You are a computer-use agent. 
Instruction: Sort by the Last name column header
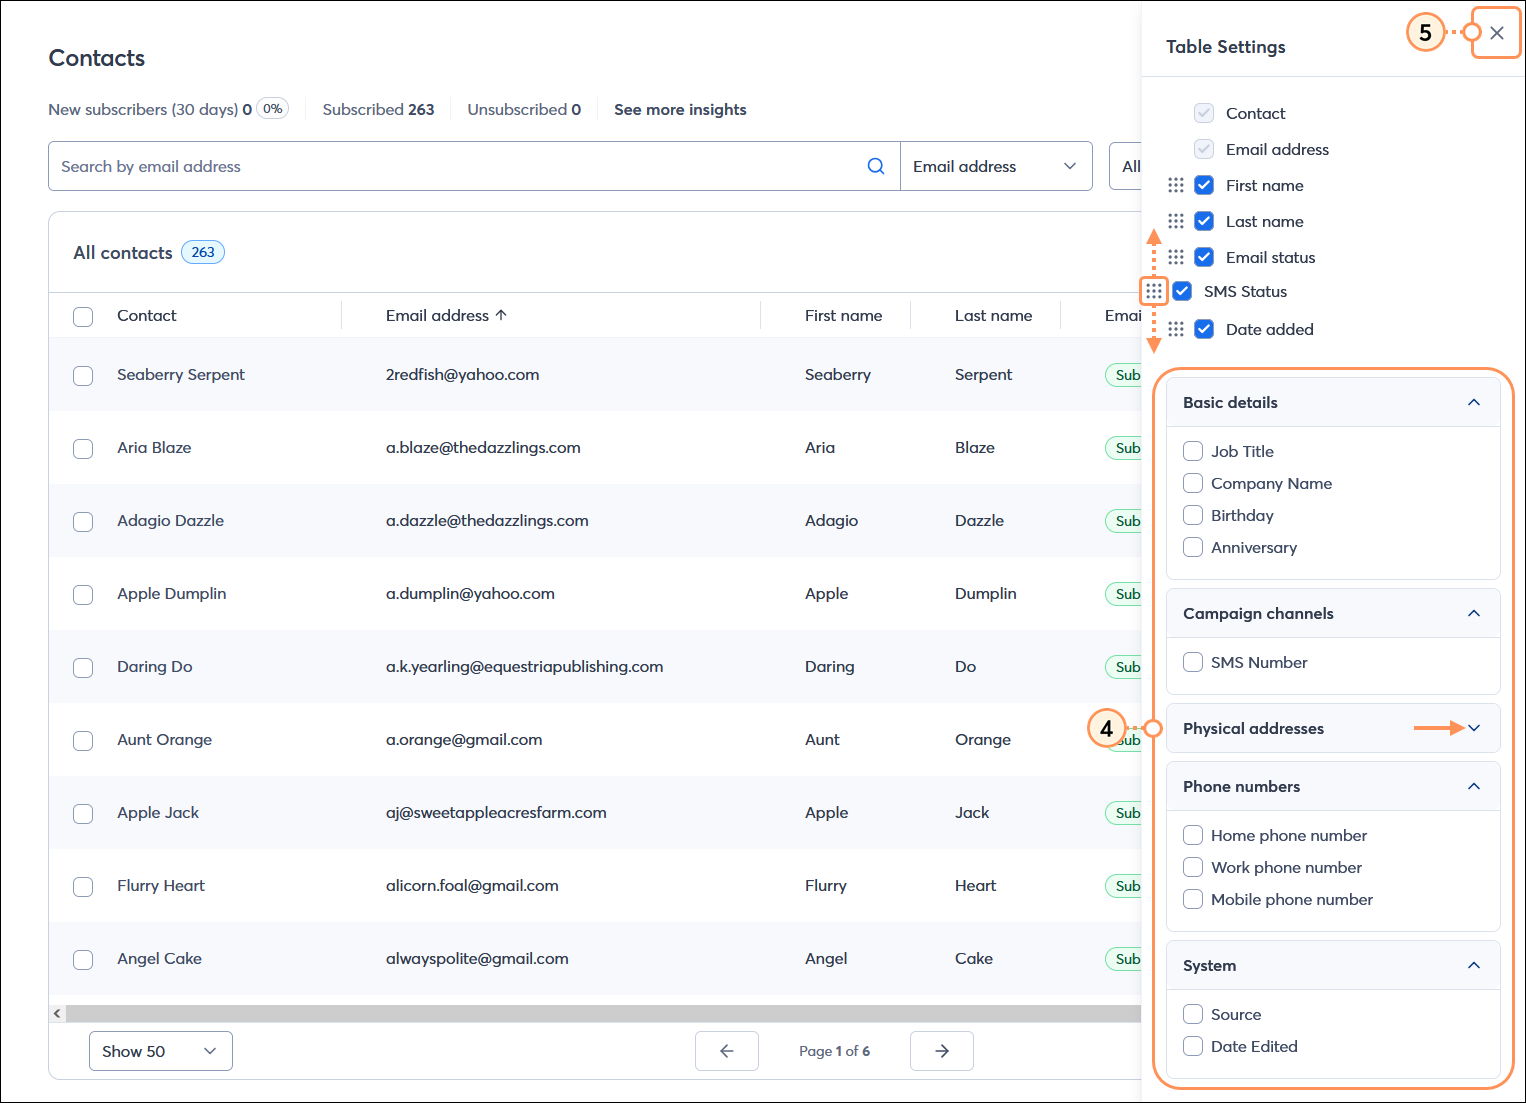pyautogui.click(x=993, y=315)
